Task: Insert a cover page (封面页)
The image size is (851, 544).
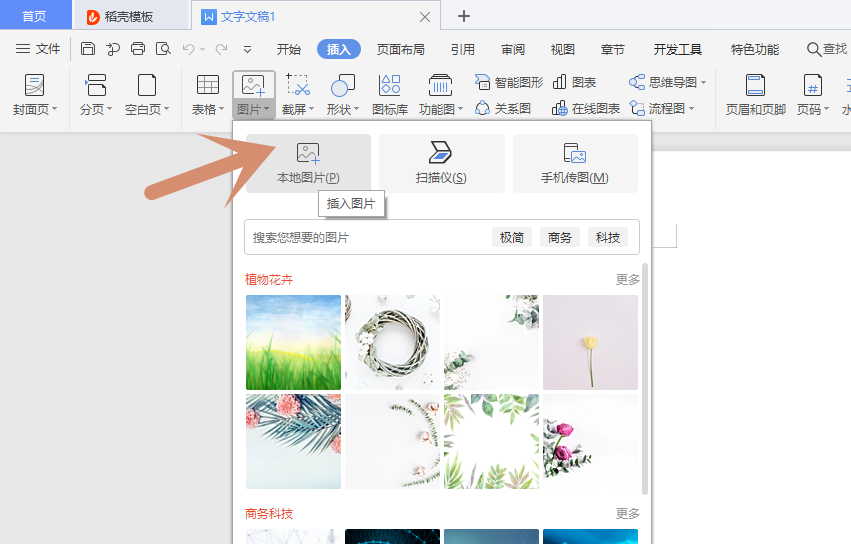Action: [x=34, y=94]
